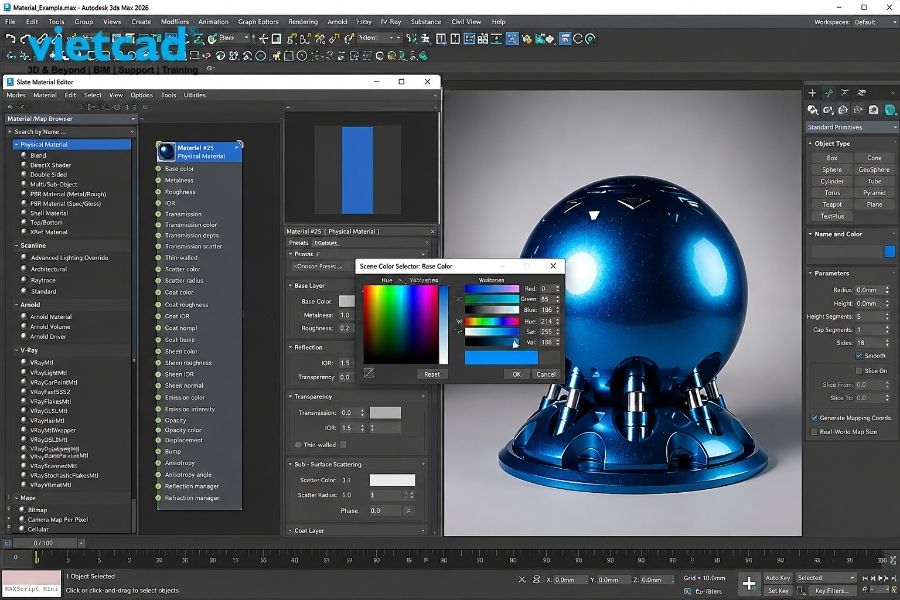Screen dimensions: 900x600
Task: Enable the Slice On checkbox
Action: pos(859,371)
